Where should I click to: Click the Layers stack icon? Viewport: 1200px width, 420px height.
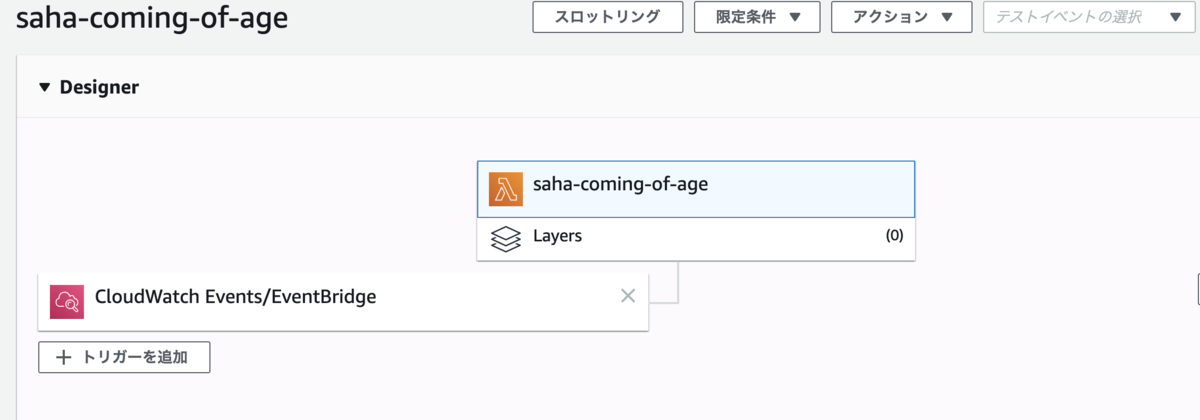(x=506, y=238)
